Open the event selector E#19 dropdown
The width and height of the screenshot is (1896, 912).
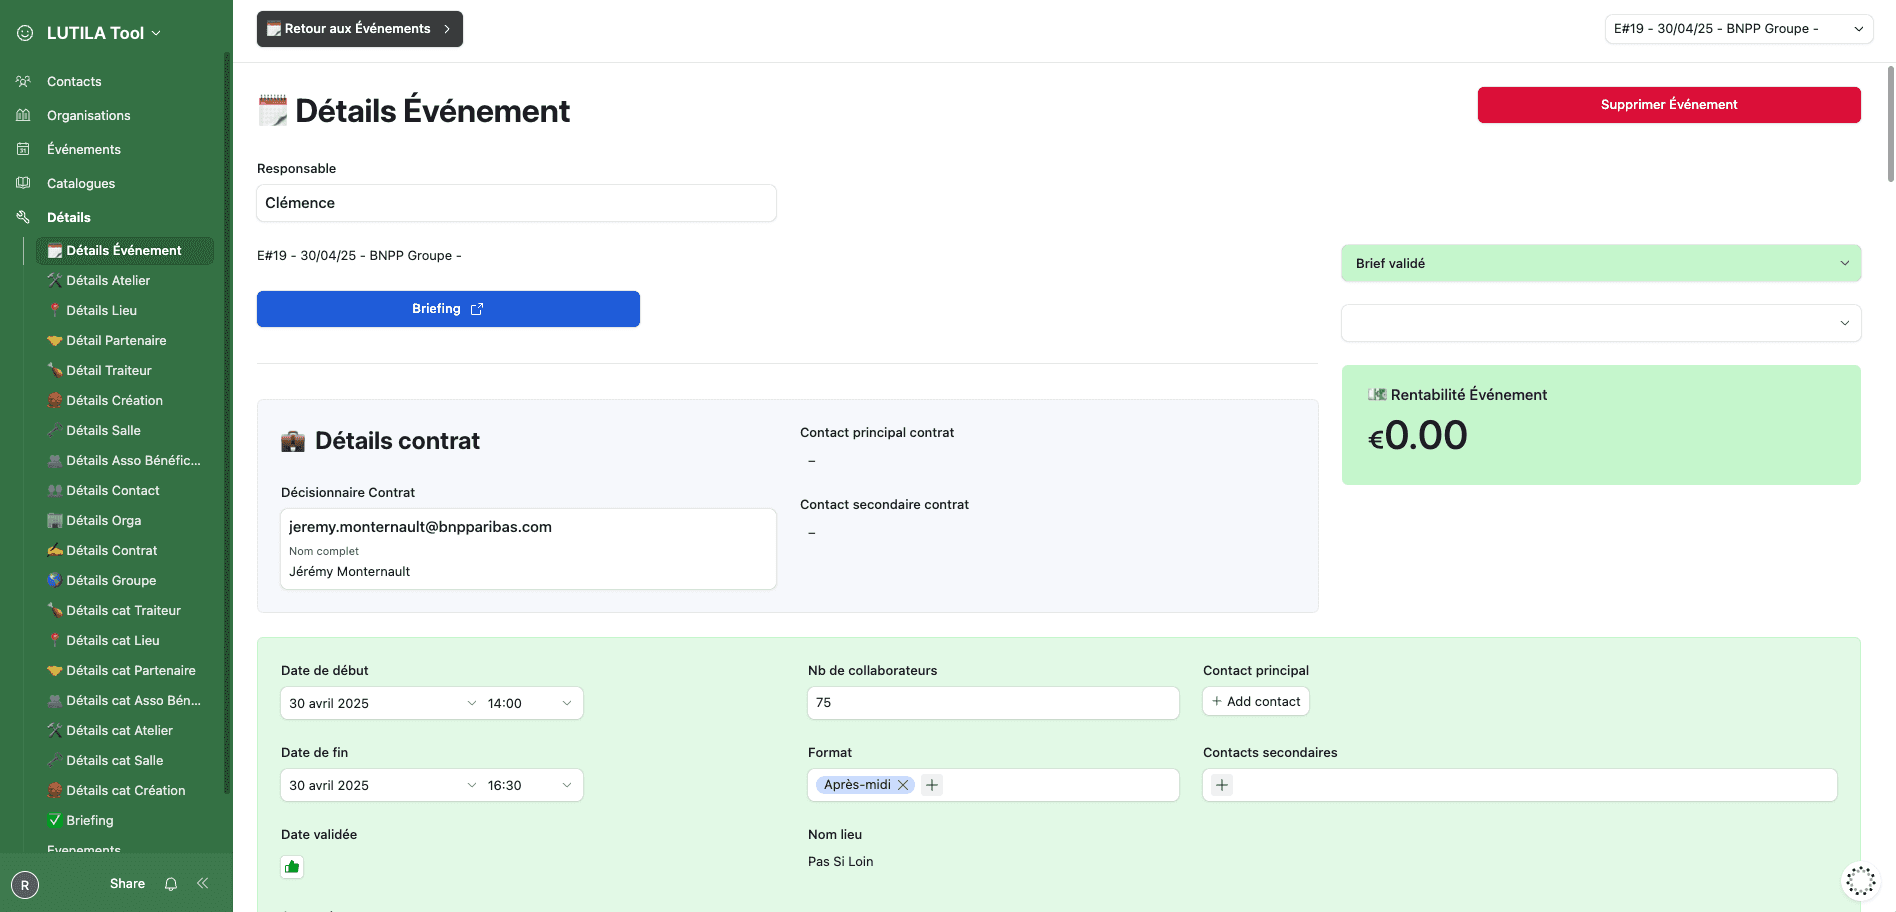click(x=1739, y=29)
